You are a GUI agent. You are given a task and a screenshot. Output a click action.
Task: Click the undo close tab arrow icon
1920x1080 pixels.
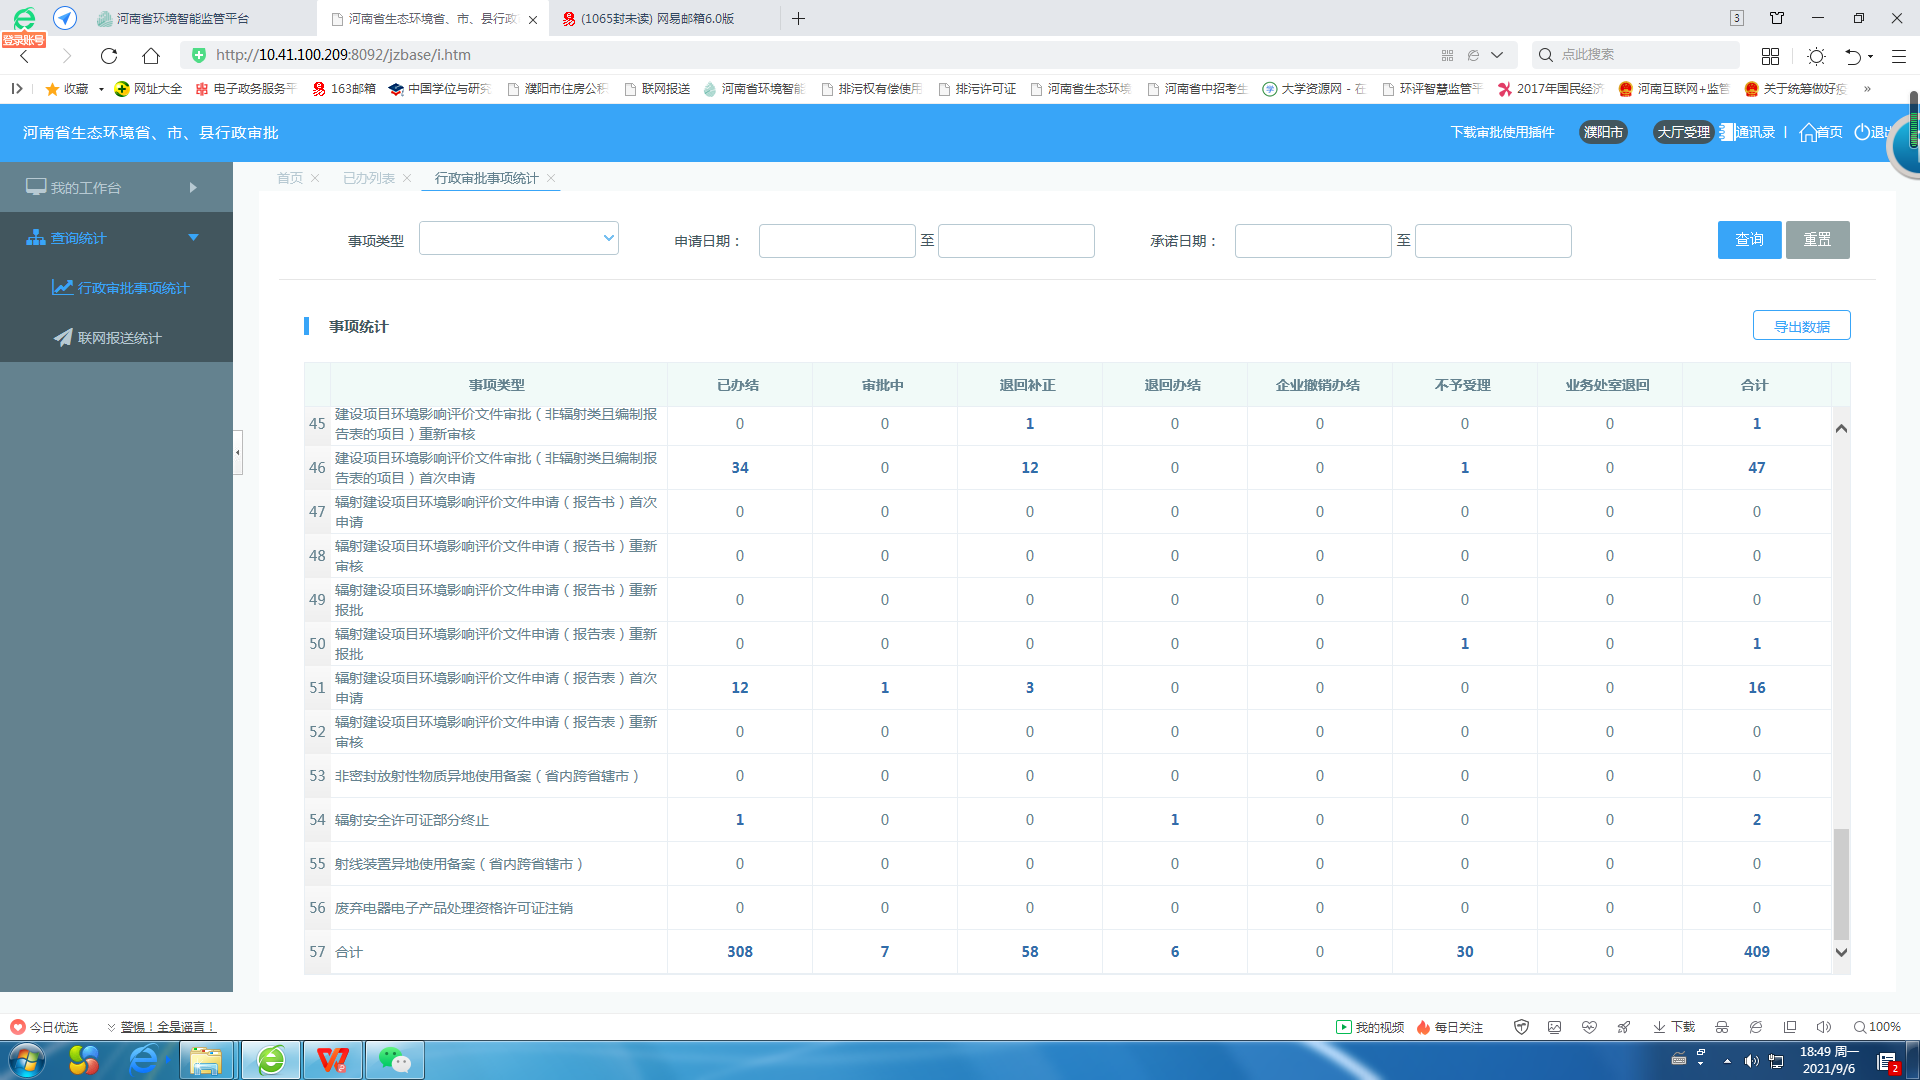[1853, 56]
